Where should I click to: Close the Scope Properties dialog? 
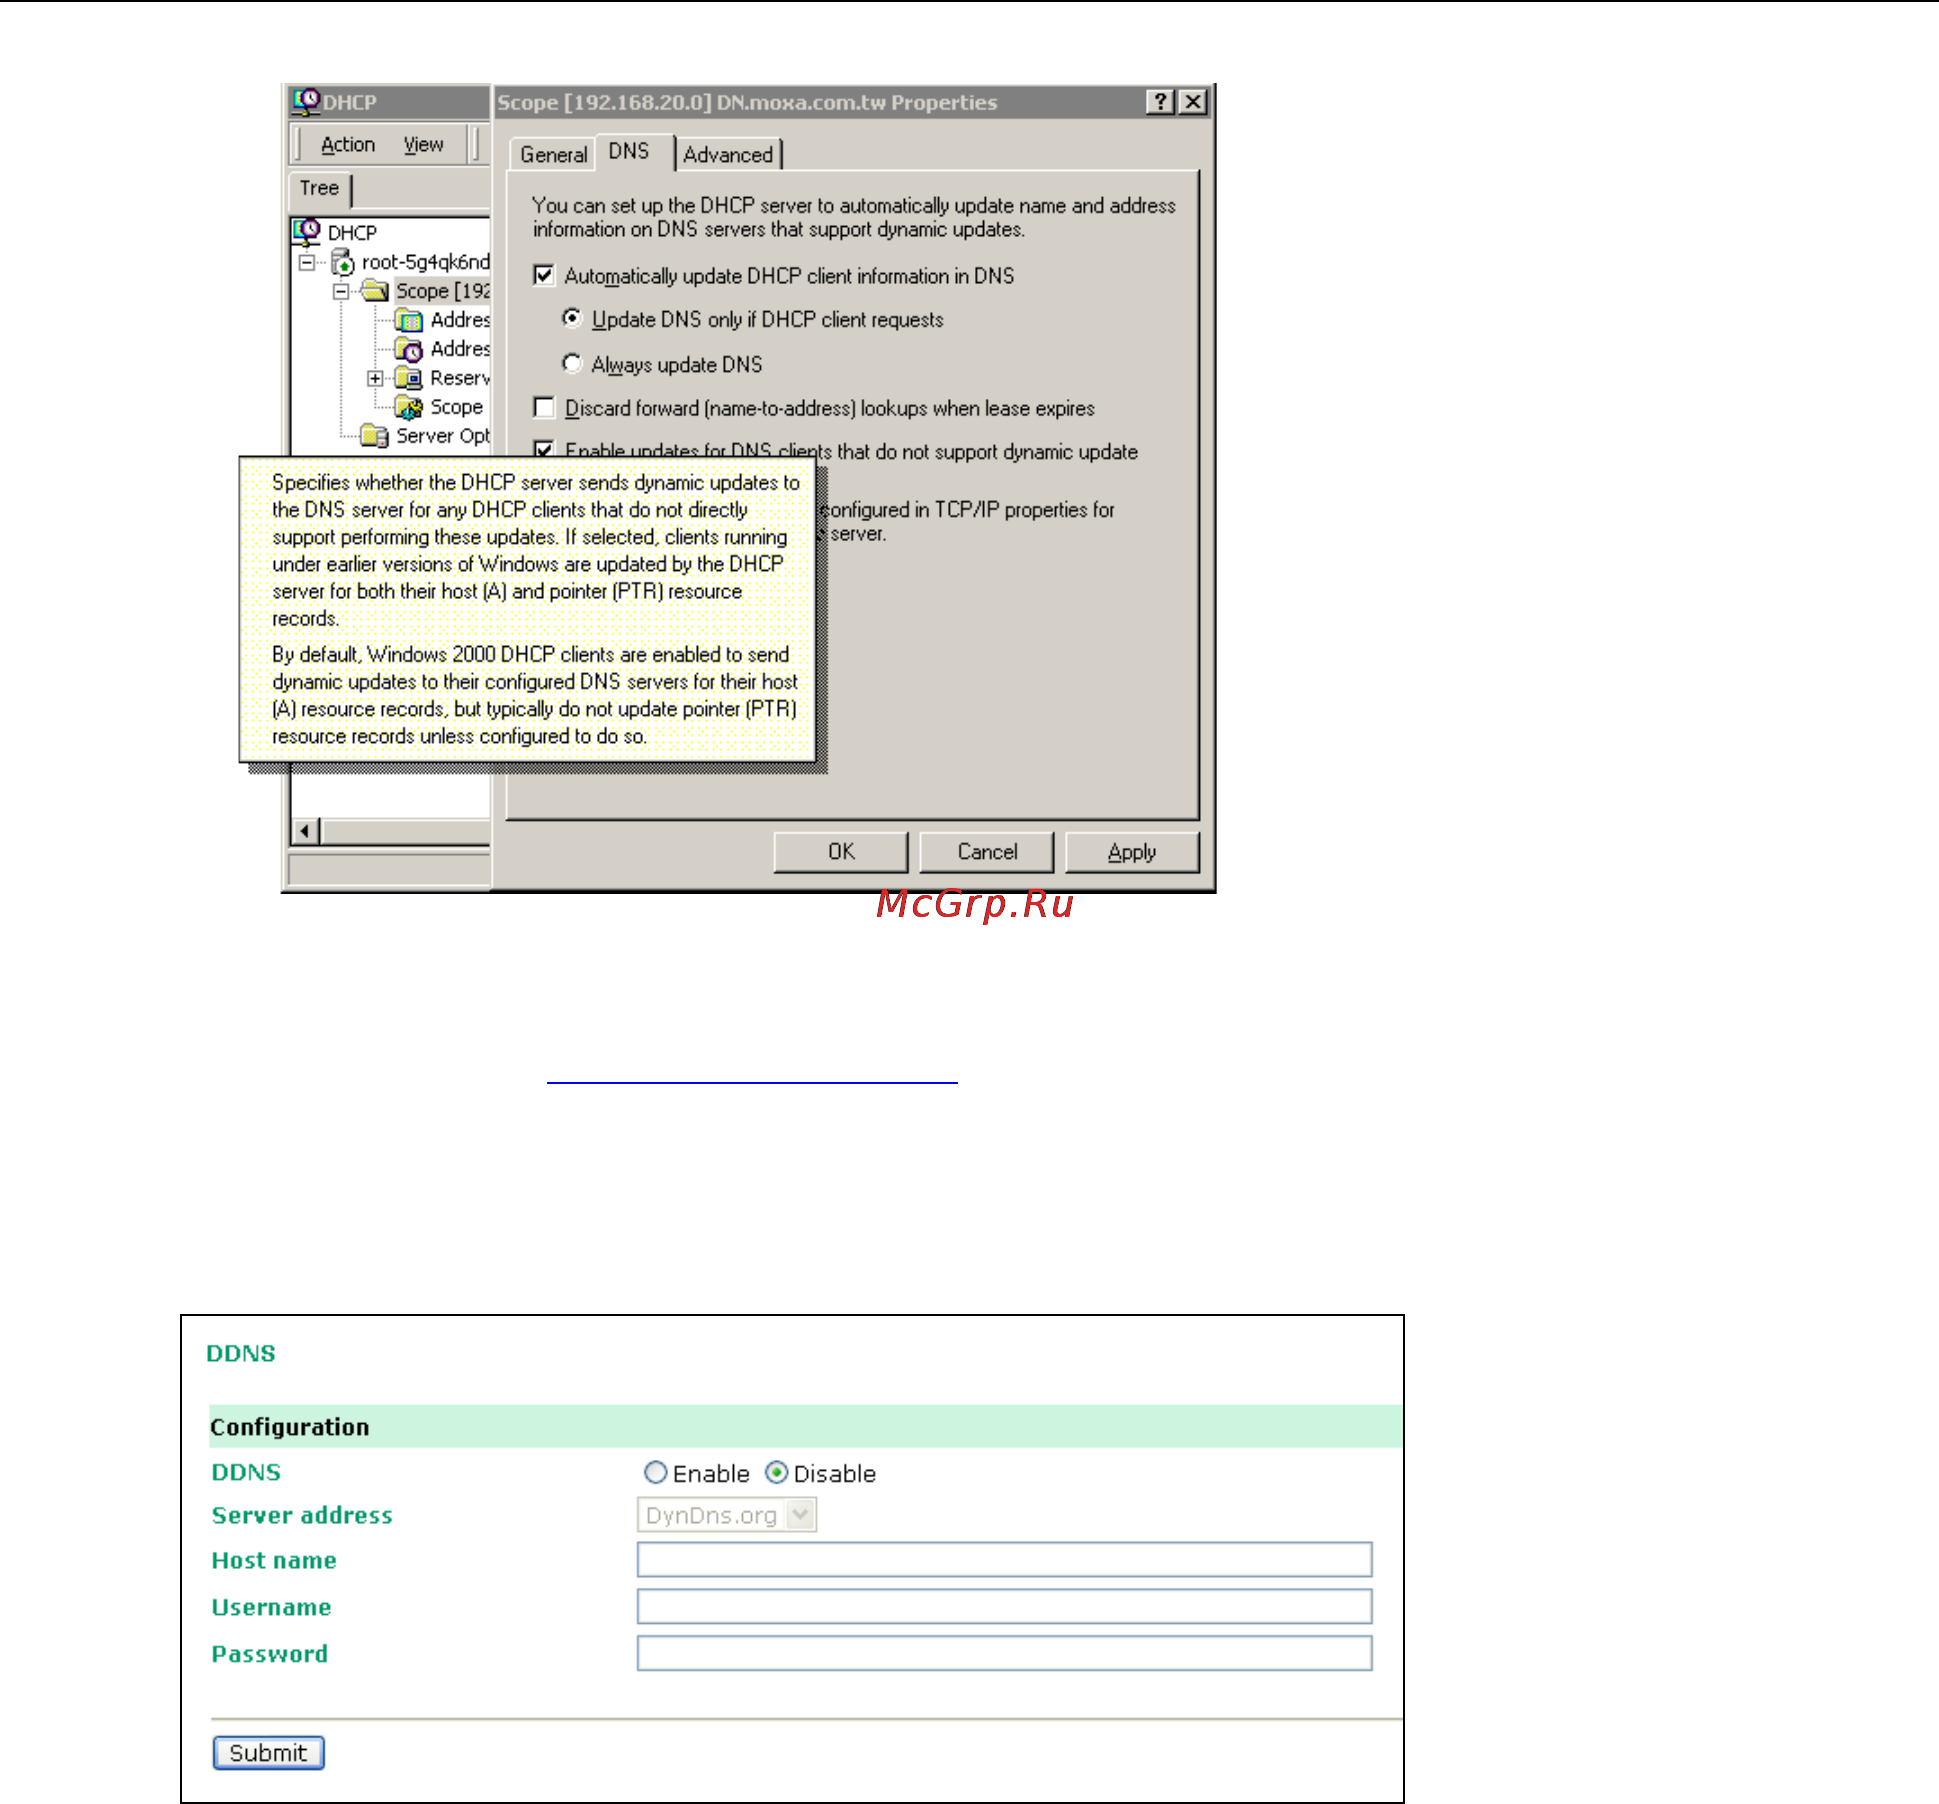(x=1193, y=102)
